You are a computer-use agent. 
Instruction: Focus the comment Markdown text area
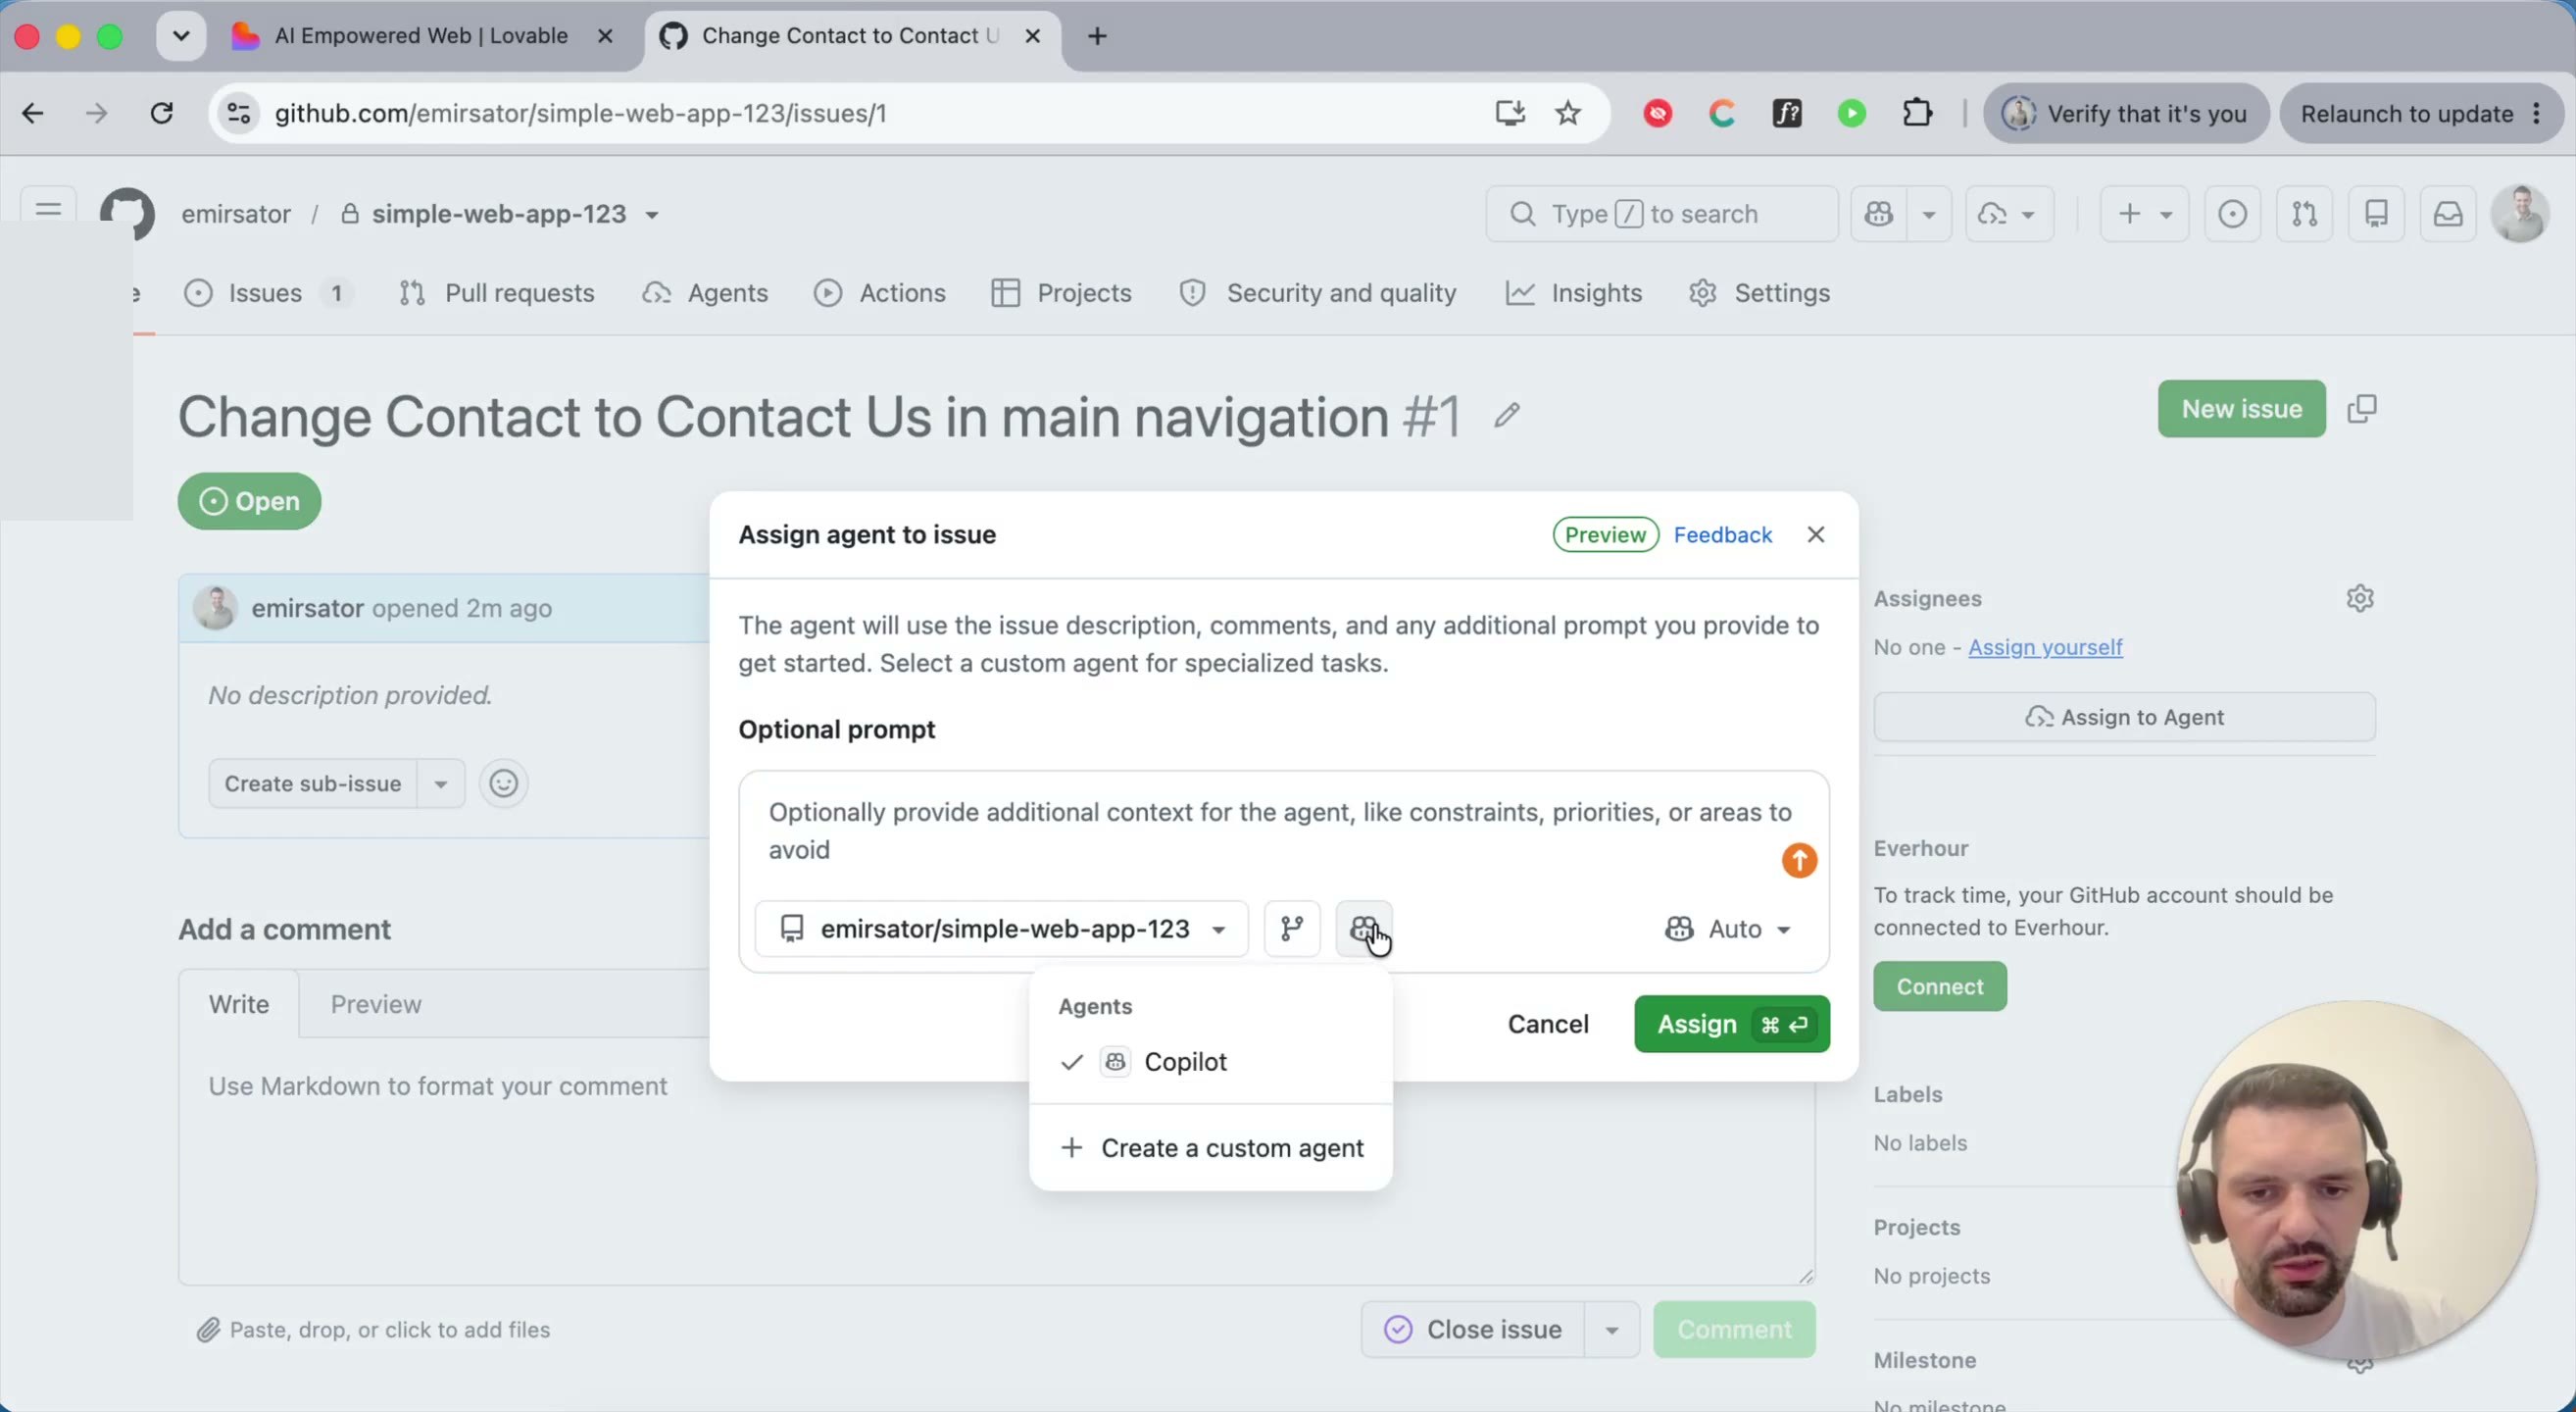(996, 1161)
